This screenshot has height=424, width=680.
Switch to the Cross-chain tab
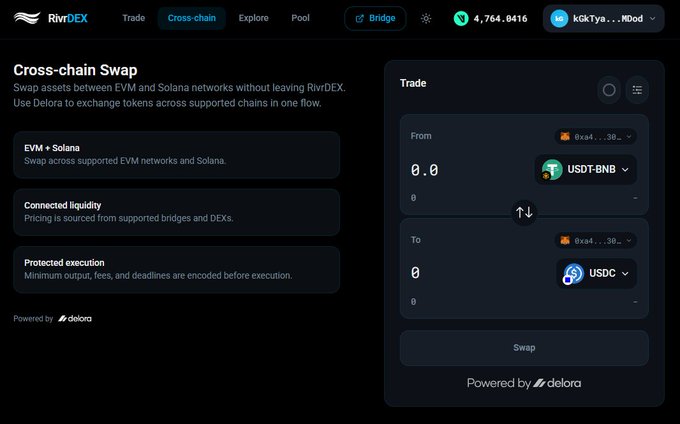tap(192, 18)
